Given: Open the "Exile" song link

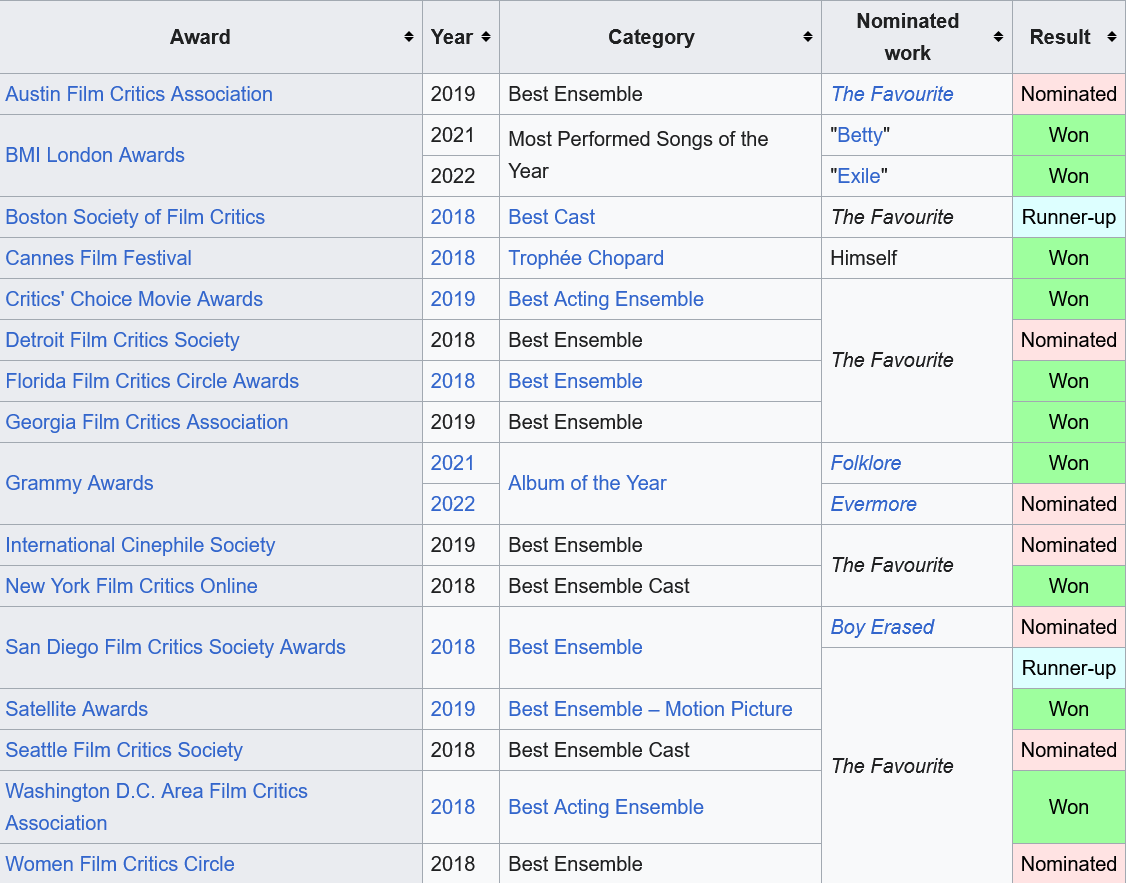Looking at the screenshot, I should 859,176.
